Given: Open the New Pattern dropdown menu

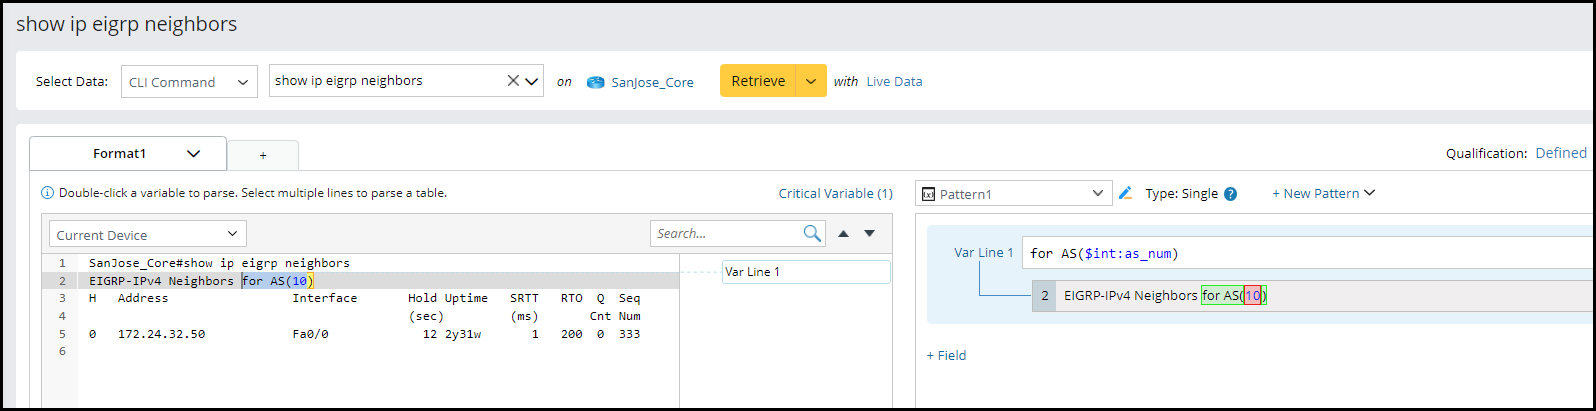Looking at the screenshot, I should click(1323, 193).
